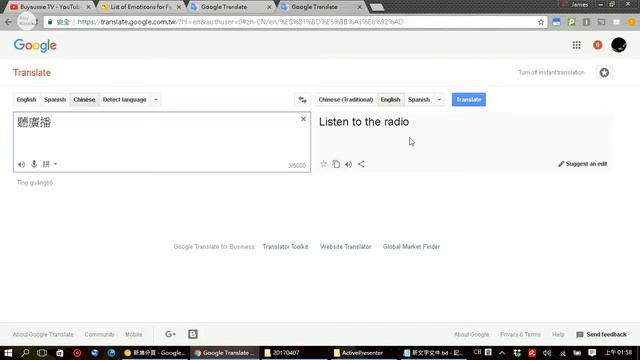Choose Detect language option
The image size is (640, 360).
(124, 100)
